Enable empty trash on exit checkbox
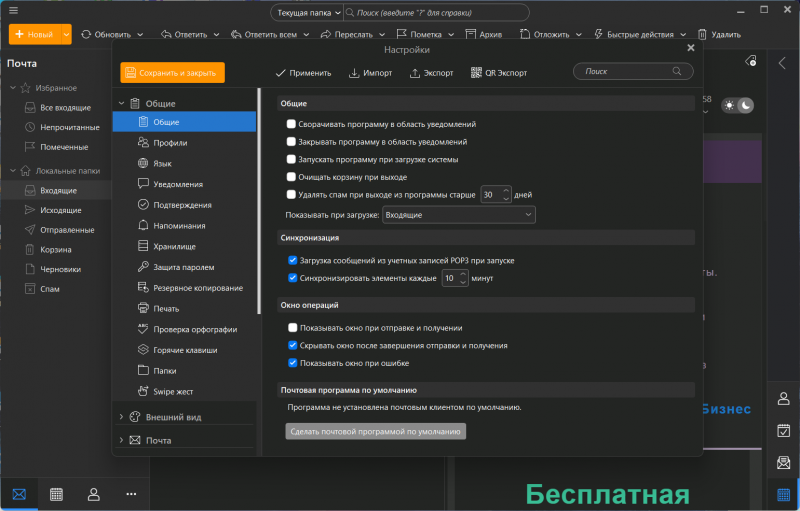800x511 pixels. (x=291, y=177)
